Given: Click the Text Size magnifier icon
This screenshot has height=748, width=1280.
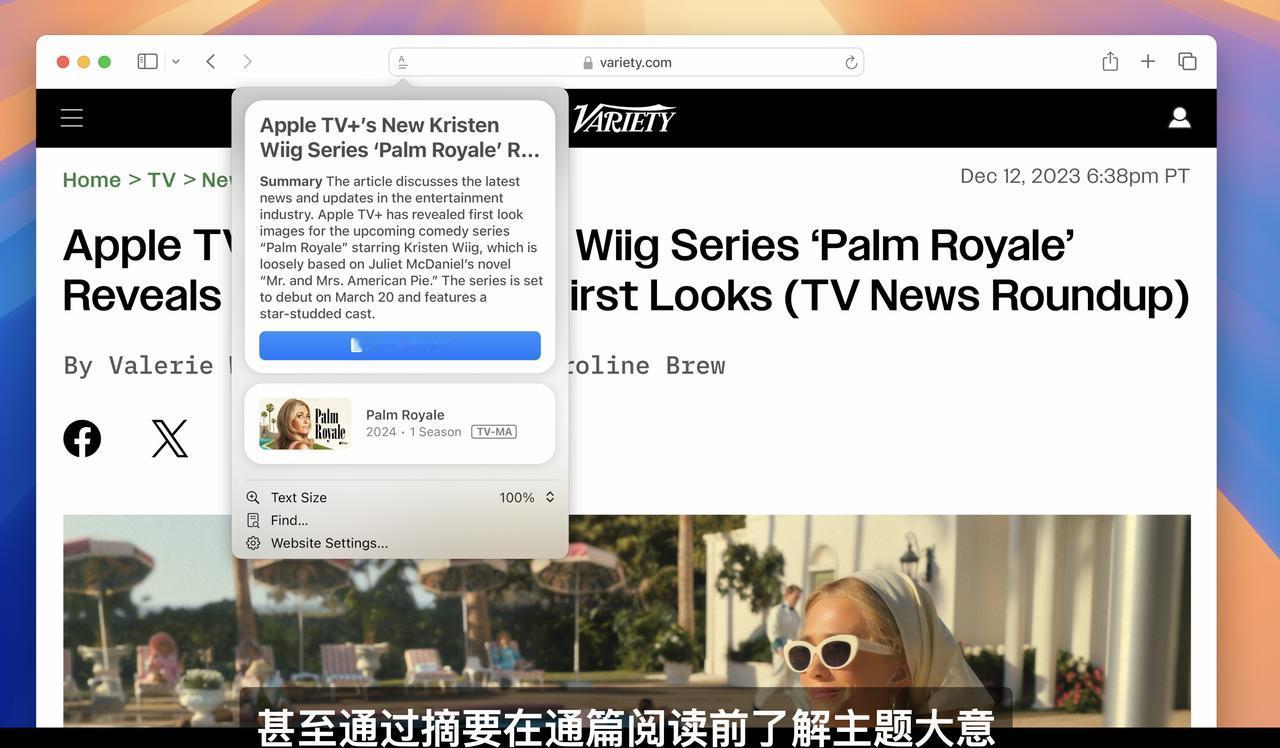Looking at the screenshot, I should pyautogui.click(x=253, y=497).
